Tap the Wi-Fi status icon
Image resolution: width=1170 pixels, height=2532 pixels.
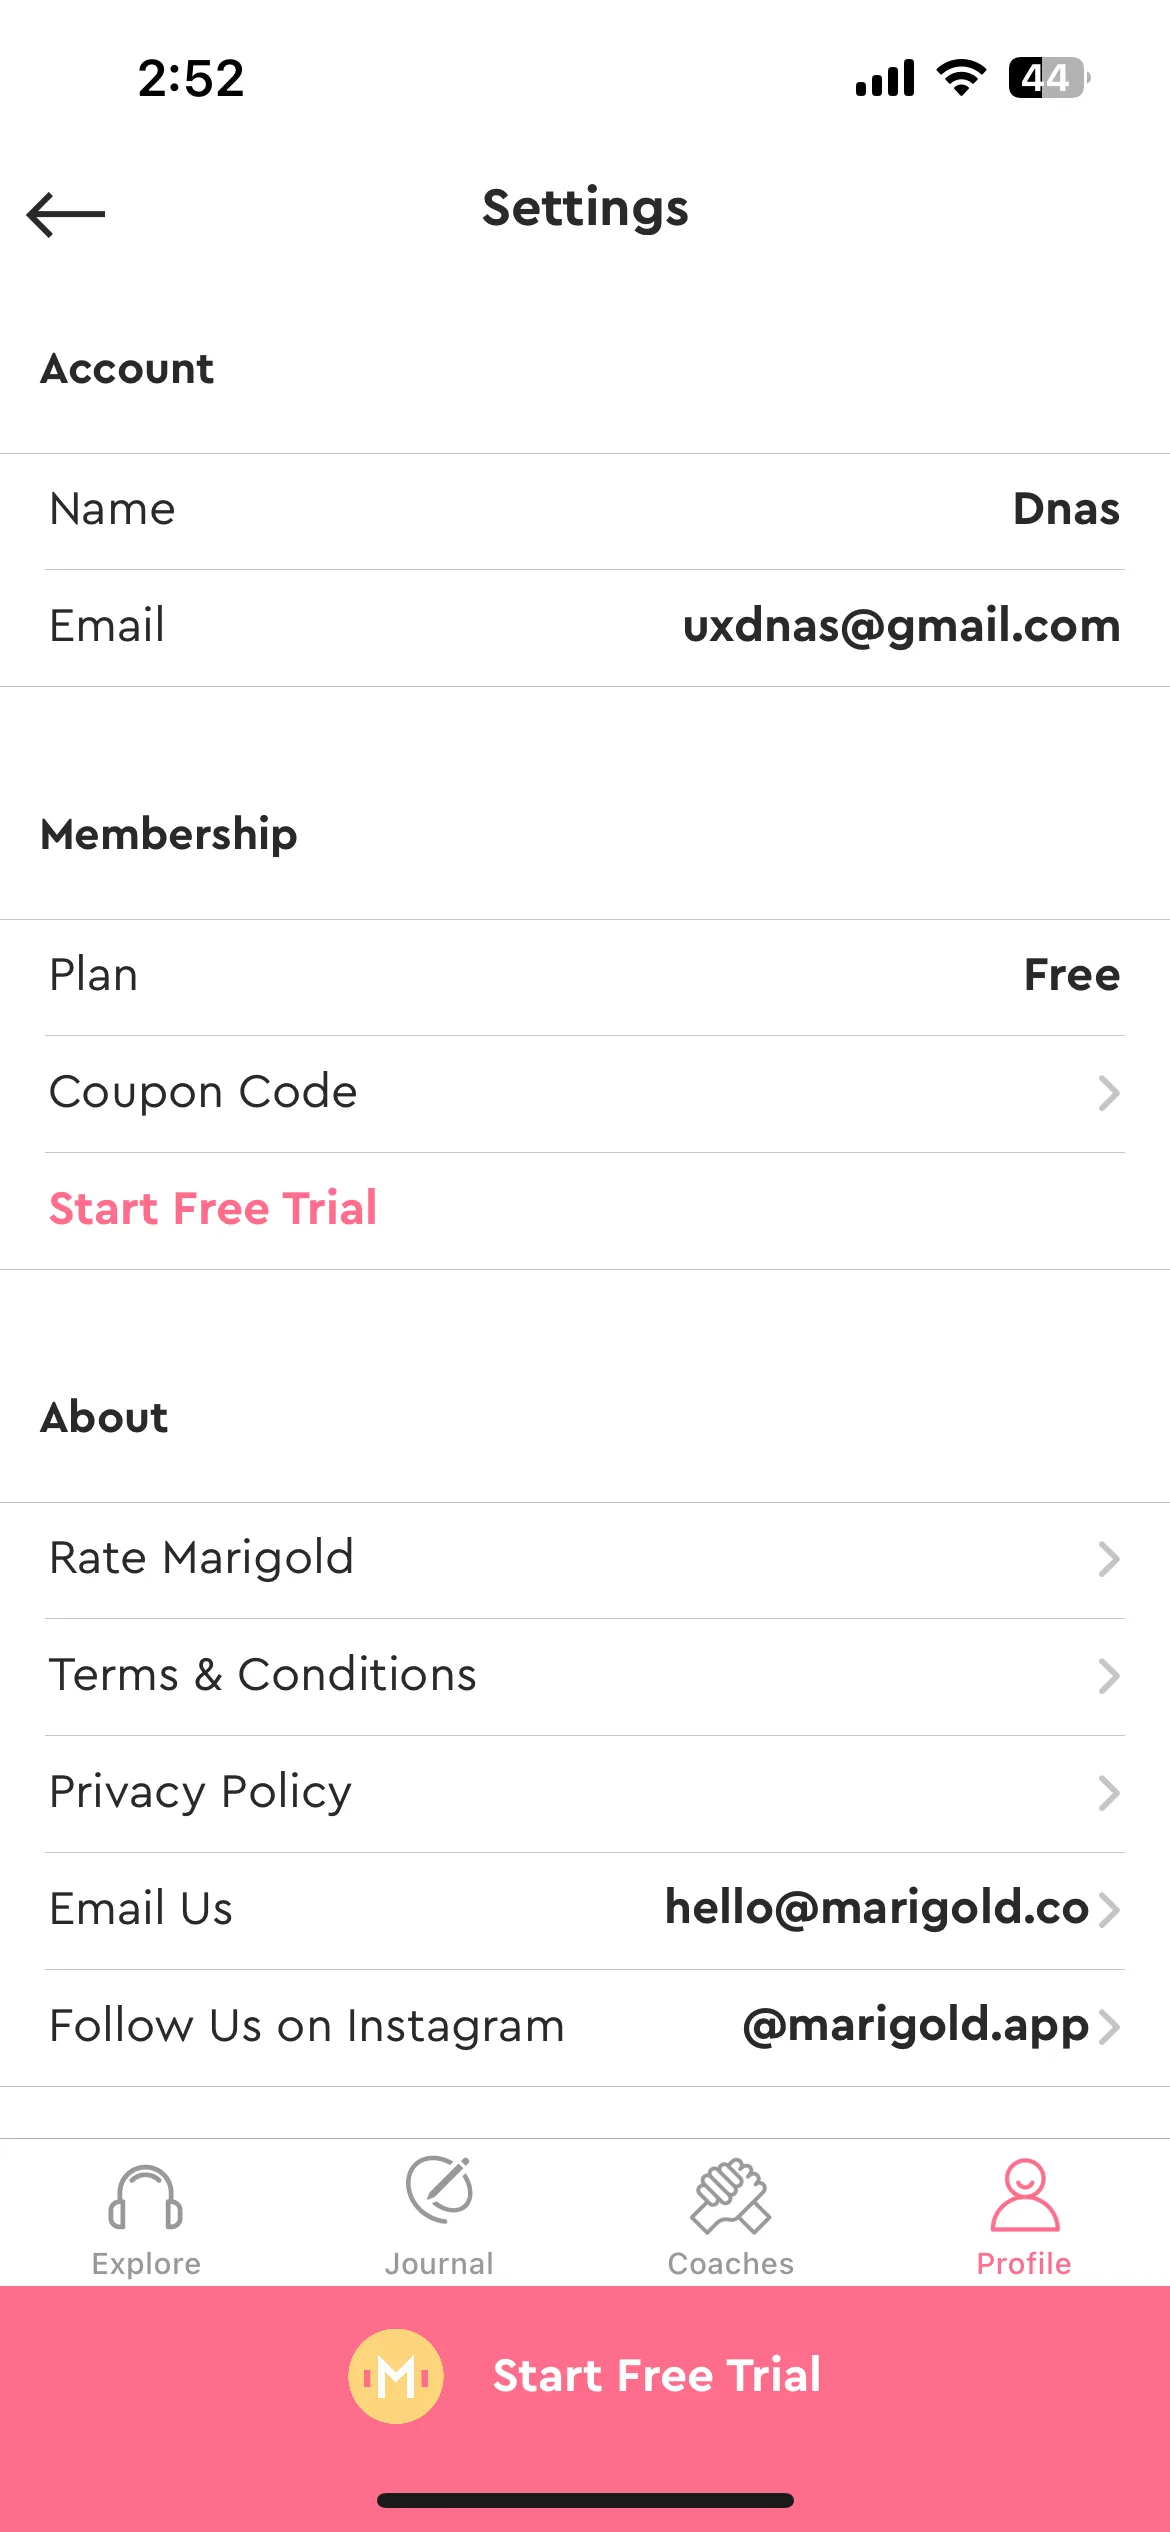point(961,77)
